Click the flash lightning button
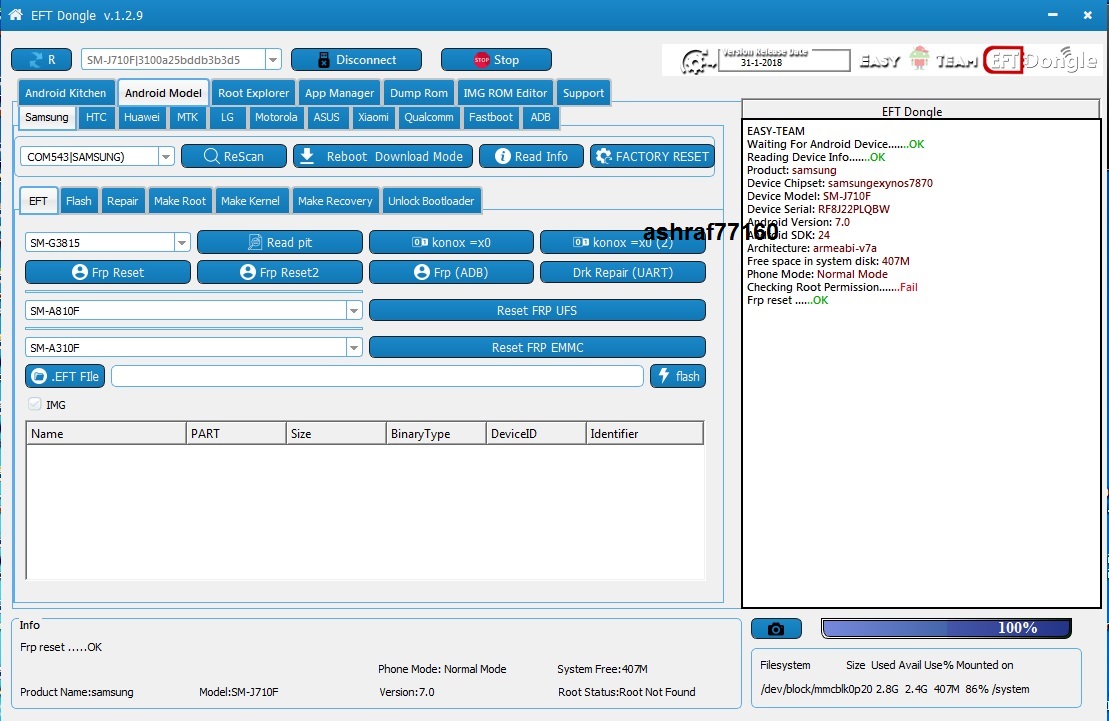 [678, 376]
